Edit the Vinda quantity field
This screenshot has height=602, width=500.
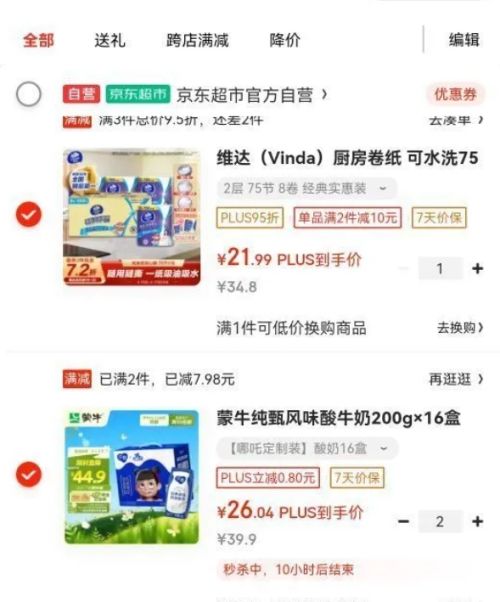[x=440, y=268]
